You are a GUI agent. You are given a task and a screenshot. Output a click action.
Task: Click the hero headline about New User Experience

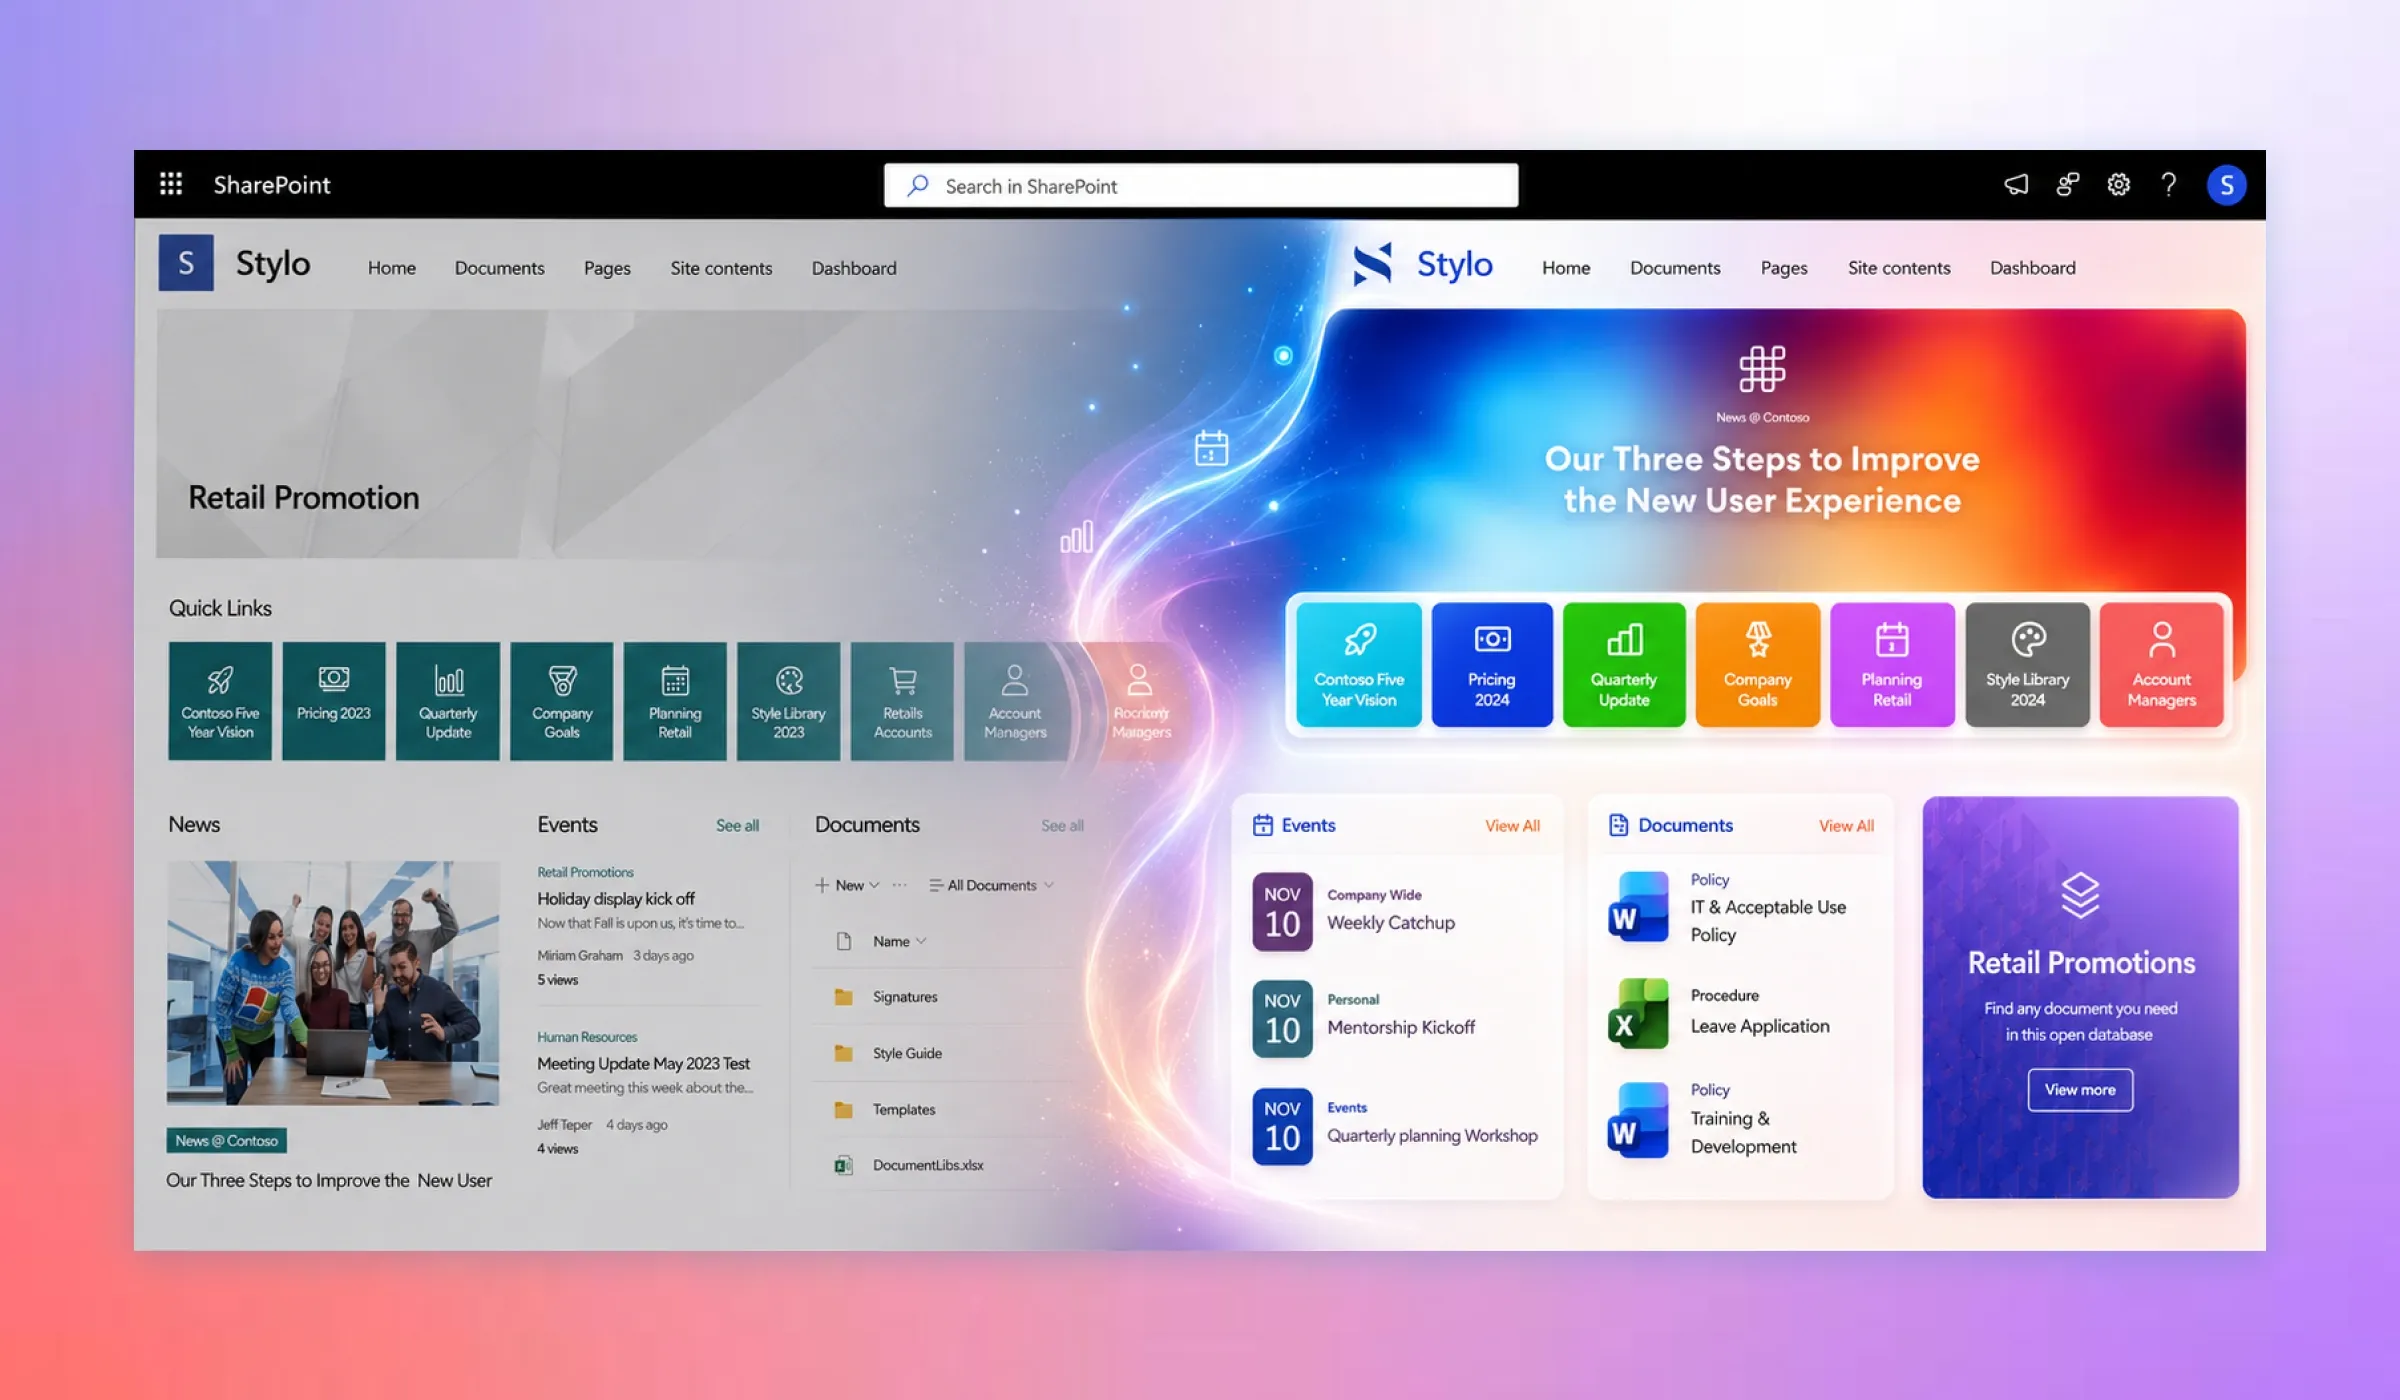1762,479
